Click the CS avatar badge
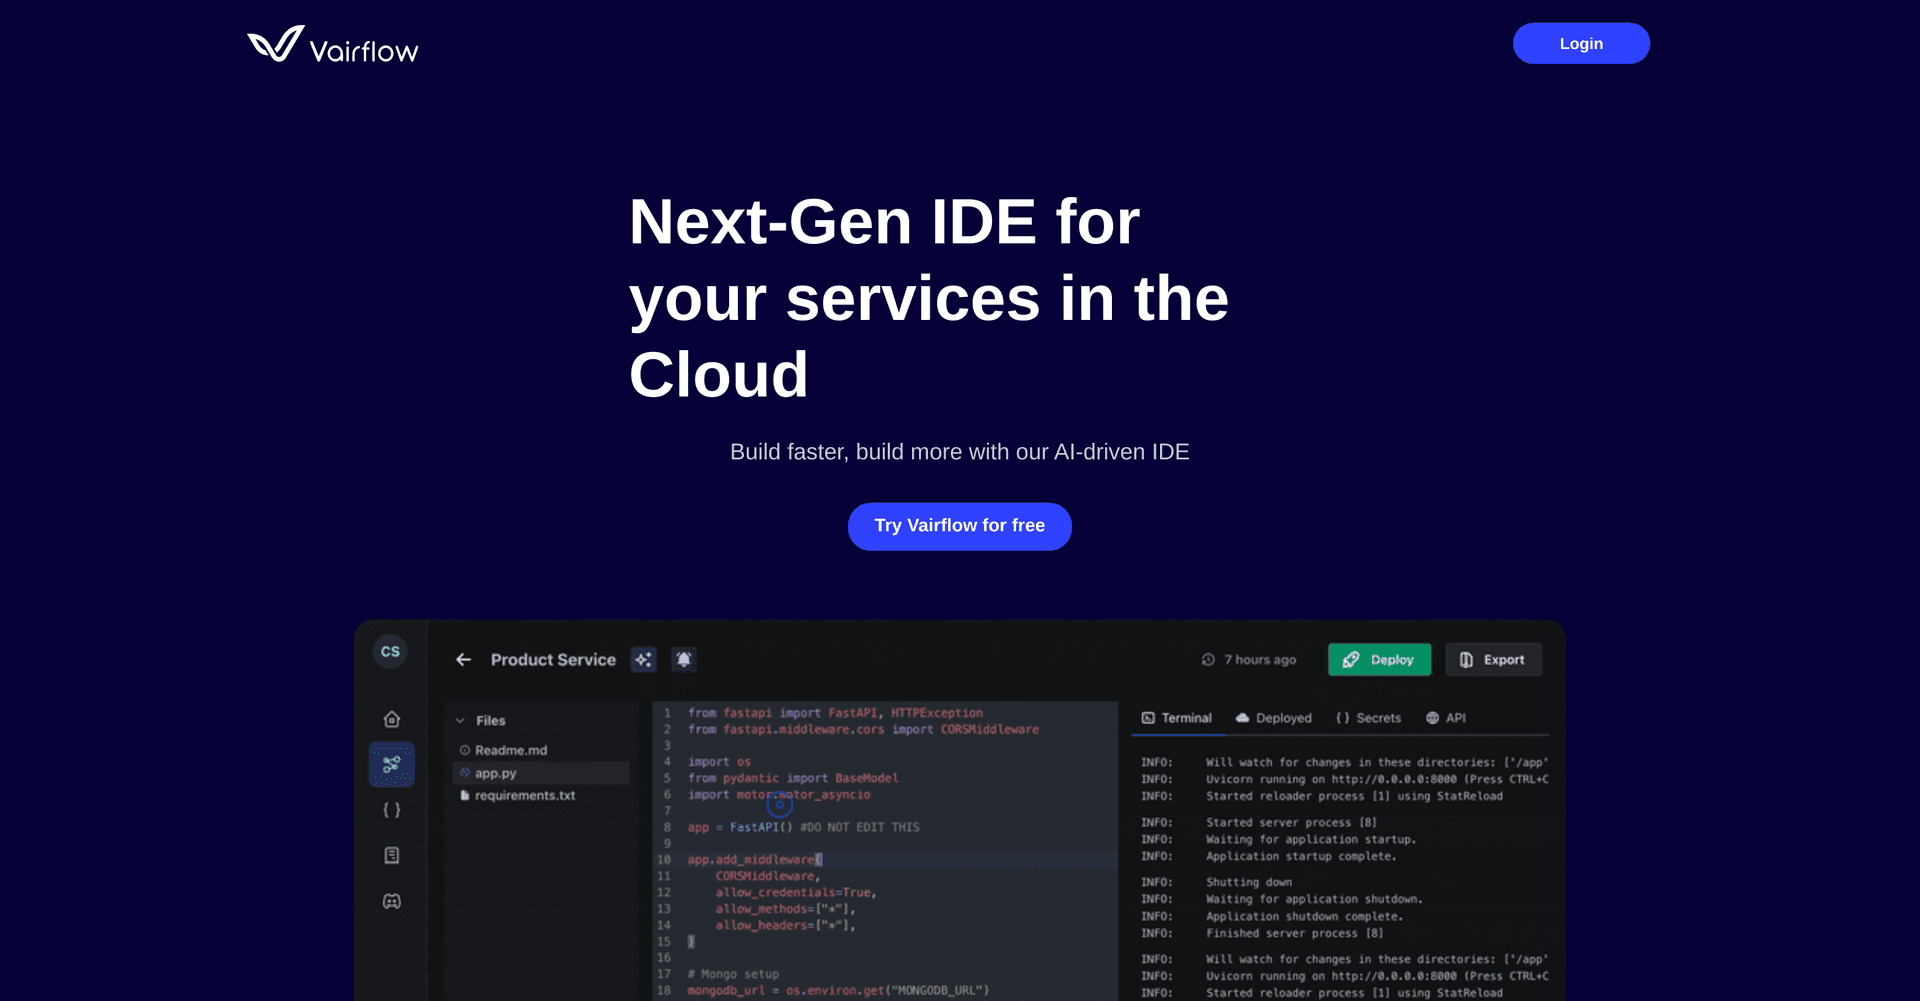 click(390, 651)
